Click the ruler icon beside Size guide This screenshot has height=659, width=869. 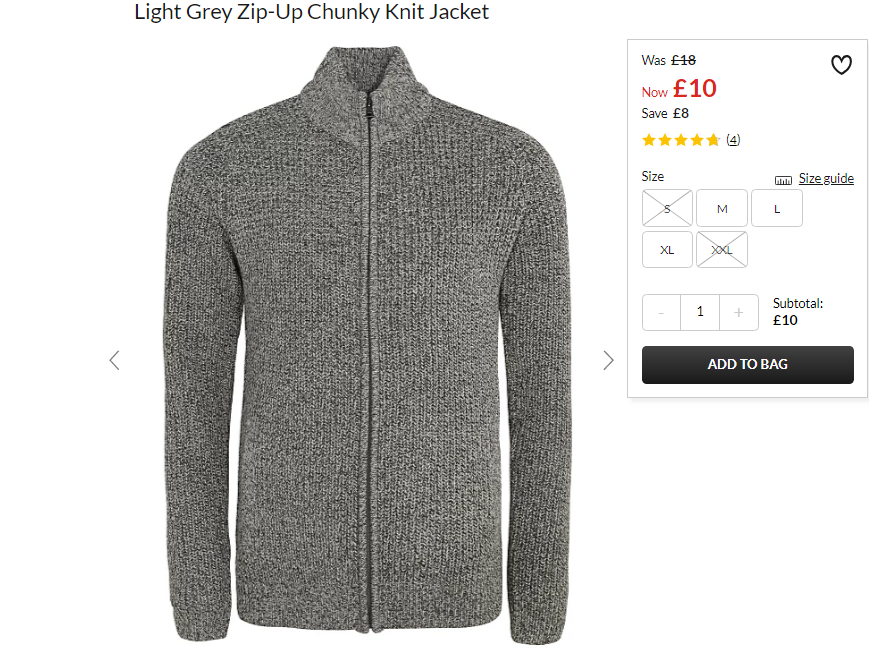(783, 180)
